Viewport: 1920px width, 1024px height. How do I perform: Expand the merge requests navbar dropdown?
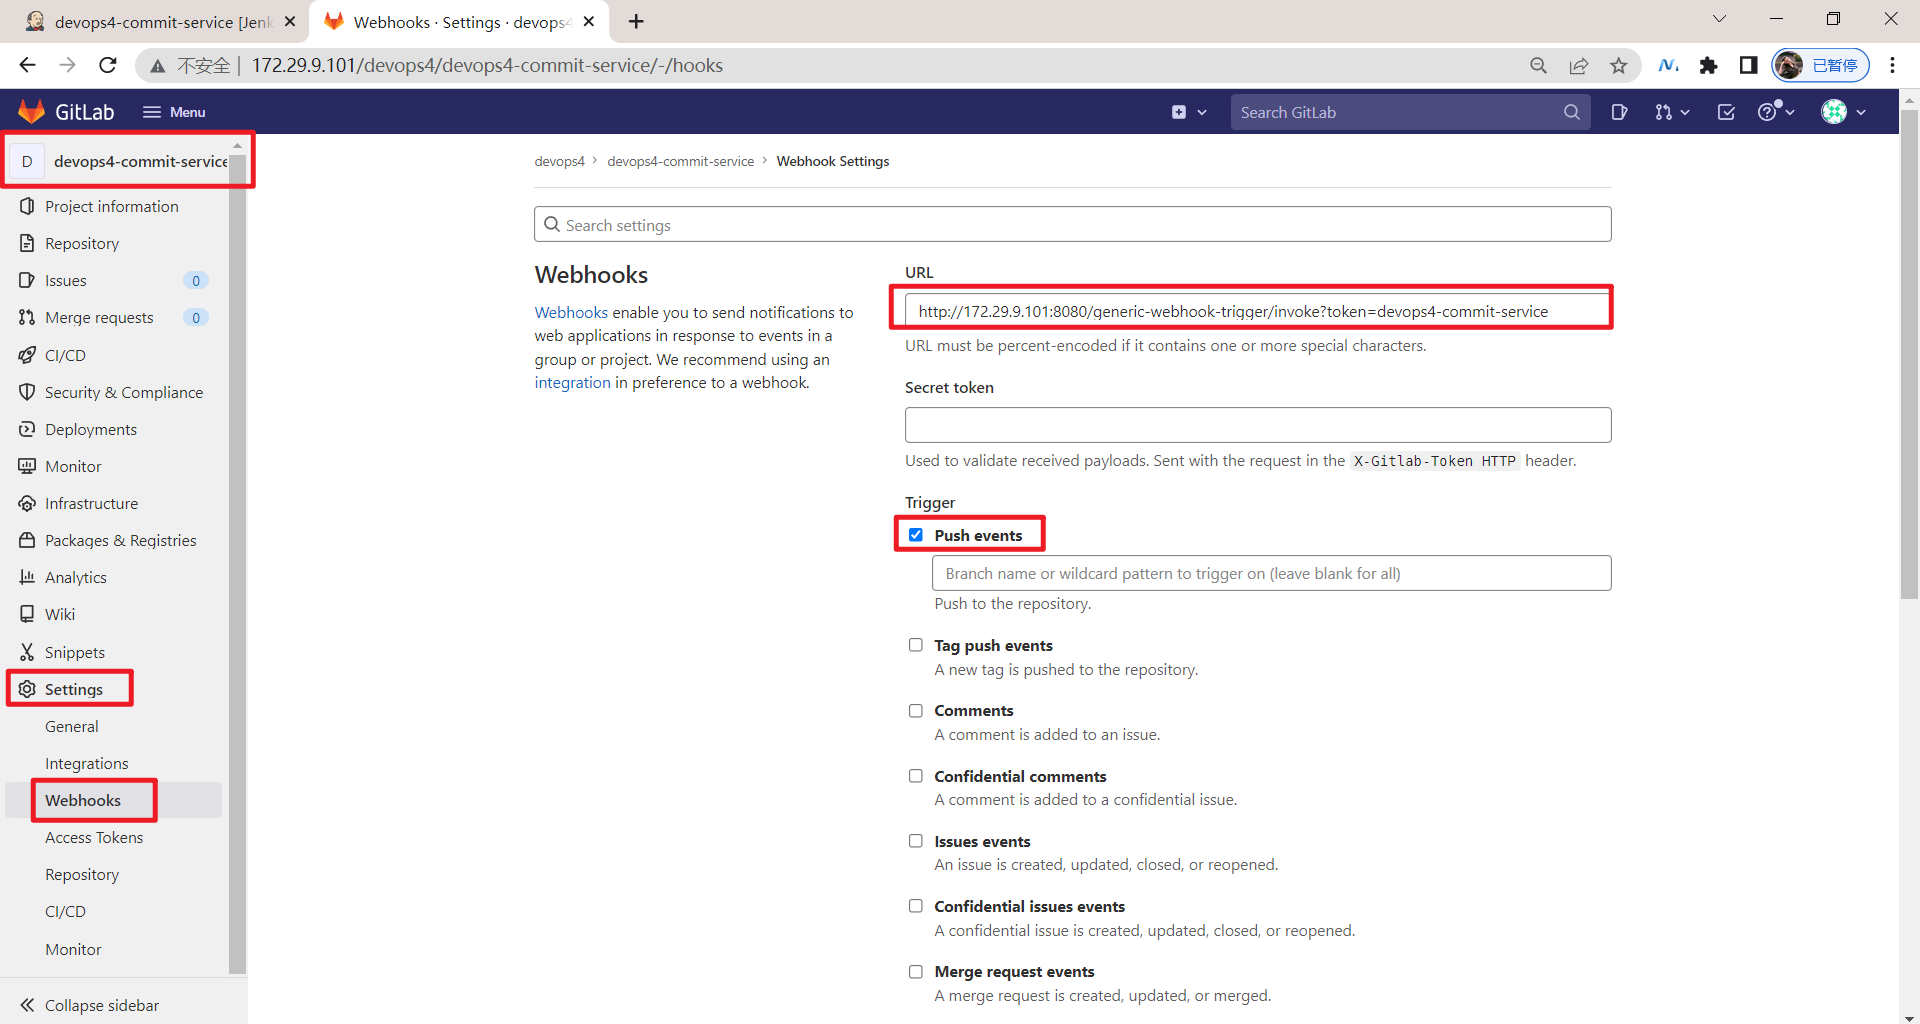pos(1672,112)
